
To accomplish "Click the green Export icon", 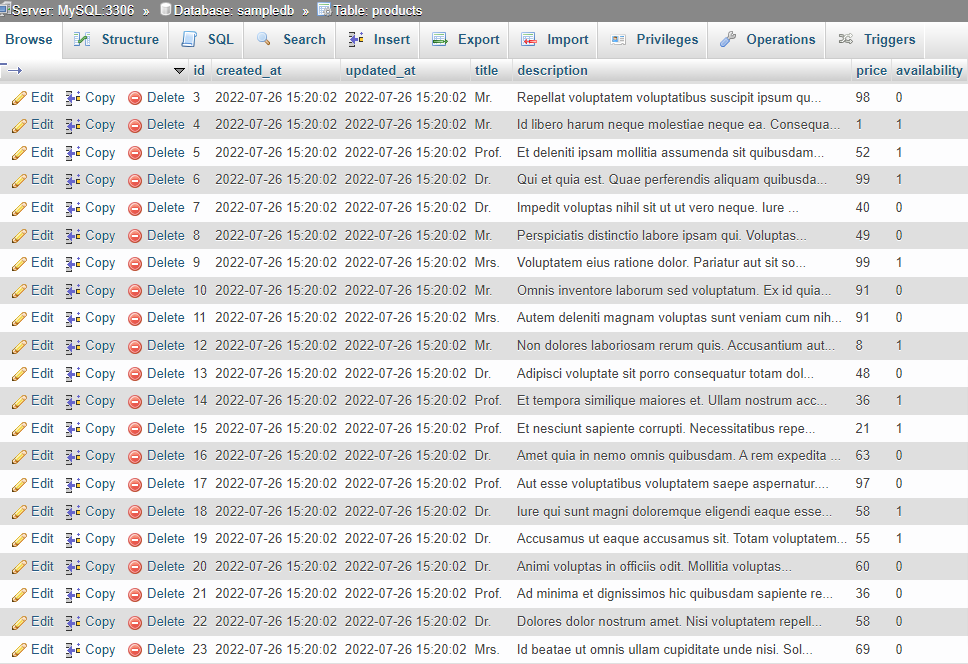I will coord(438,39).
